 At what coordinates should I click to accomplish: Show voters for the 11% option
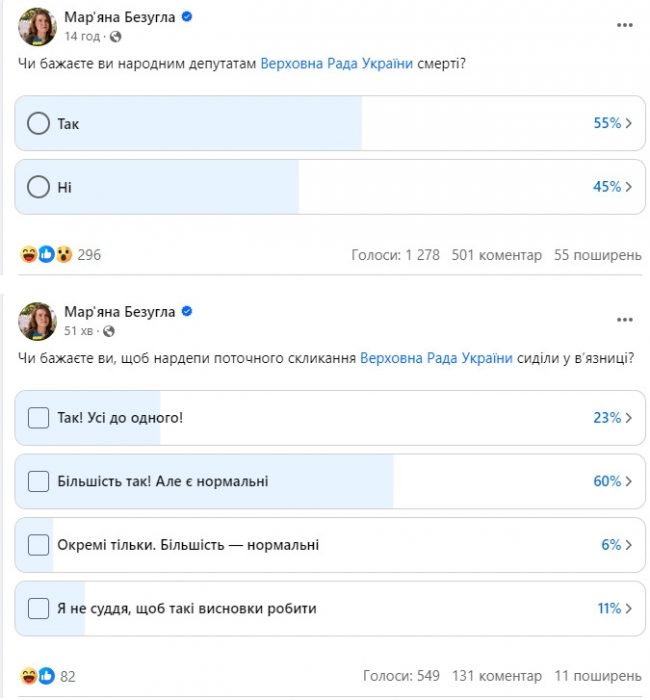tap(629, 608)
